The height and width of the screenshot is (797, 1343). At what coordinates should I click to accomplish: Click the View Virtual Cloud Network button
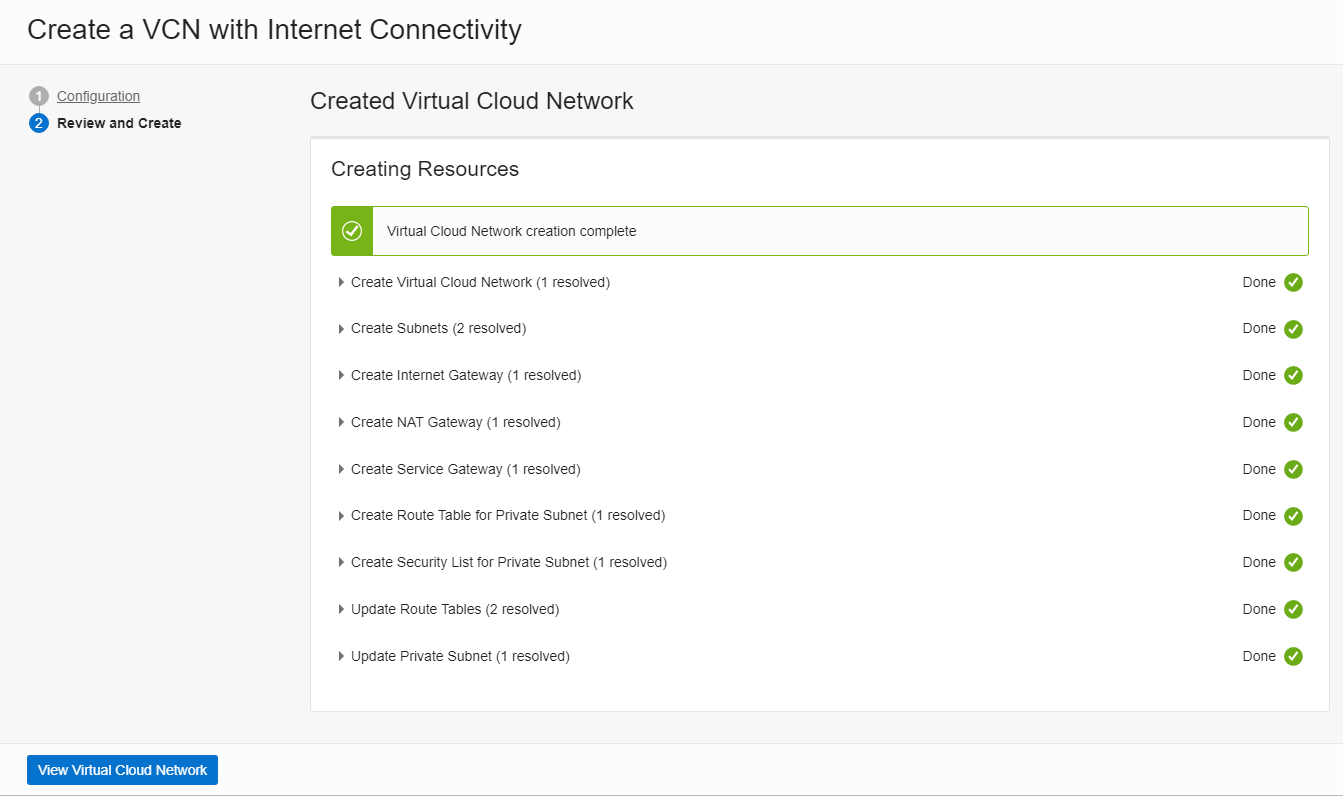point(121,769)
